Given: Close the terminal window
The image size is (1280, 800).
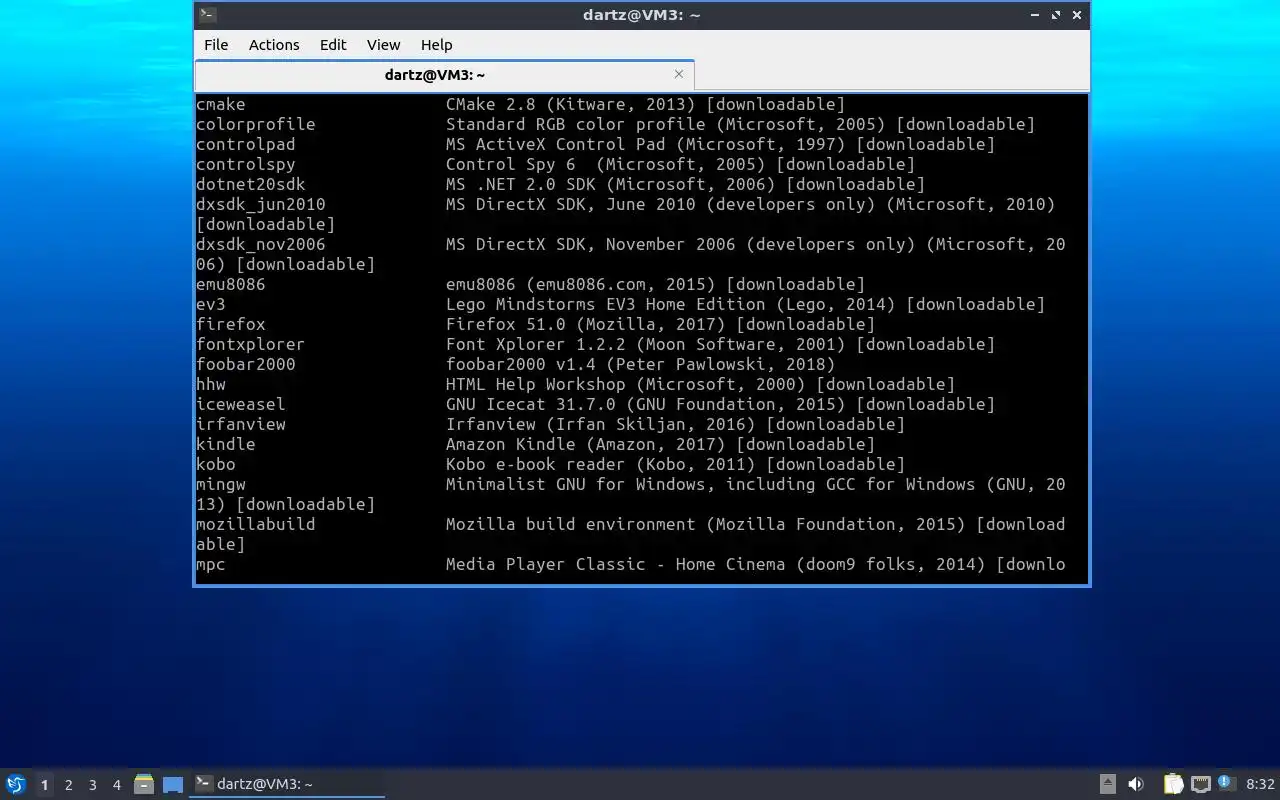Looking at the screenshot, I should 1077,15.
